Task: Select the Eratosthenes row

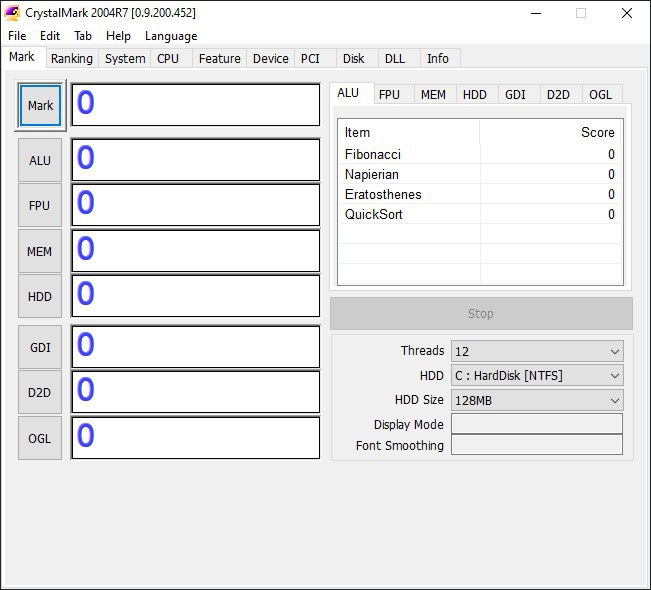Action: coord(480,194)
